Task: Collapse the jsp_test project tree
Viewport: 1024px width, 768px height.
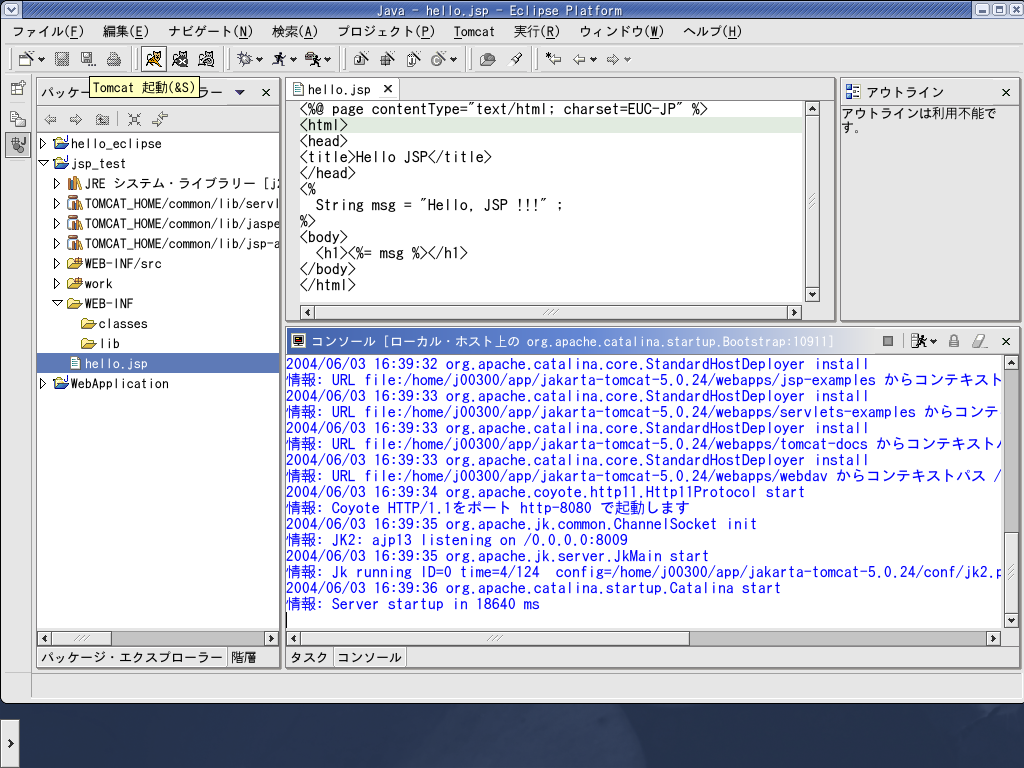Action: pyautogui.click(x=43, y=163)
